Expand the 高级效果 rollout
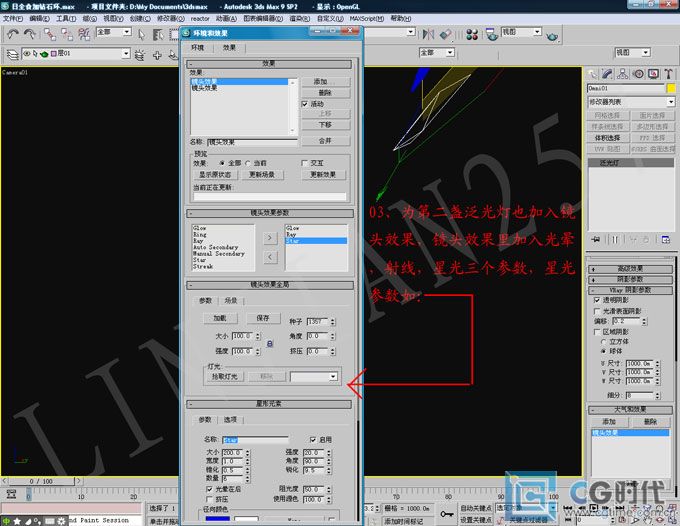The image size is (680, 526). [630, 269]
